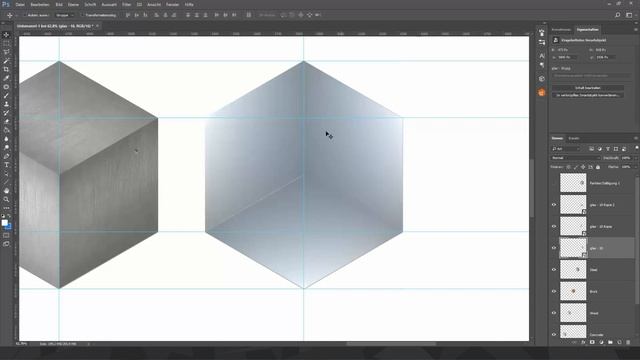The height and width of the screenshot is (360, 640).
Task: Open the Gruppe dropdown in options bar
Action: [x=64, y=15]
